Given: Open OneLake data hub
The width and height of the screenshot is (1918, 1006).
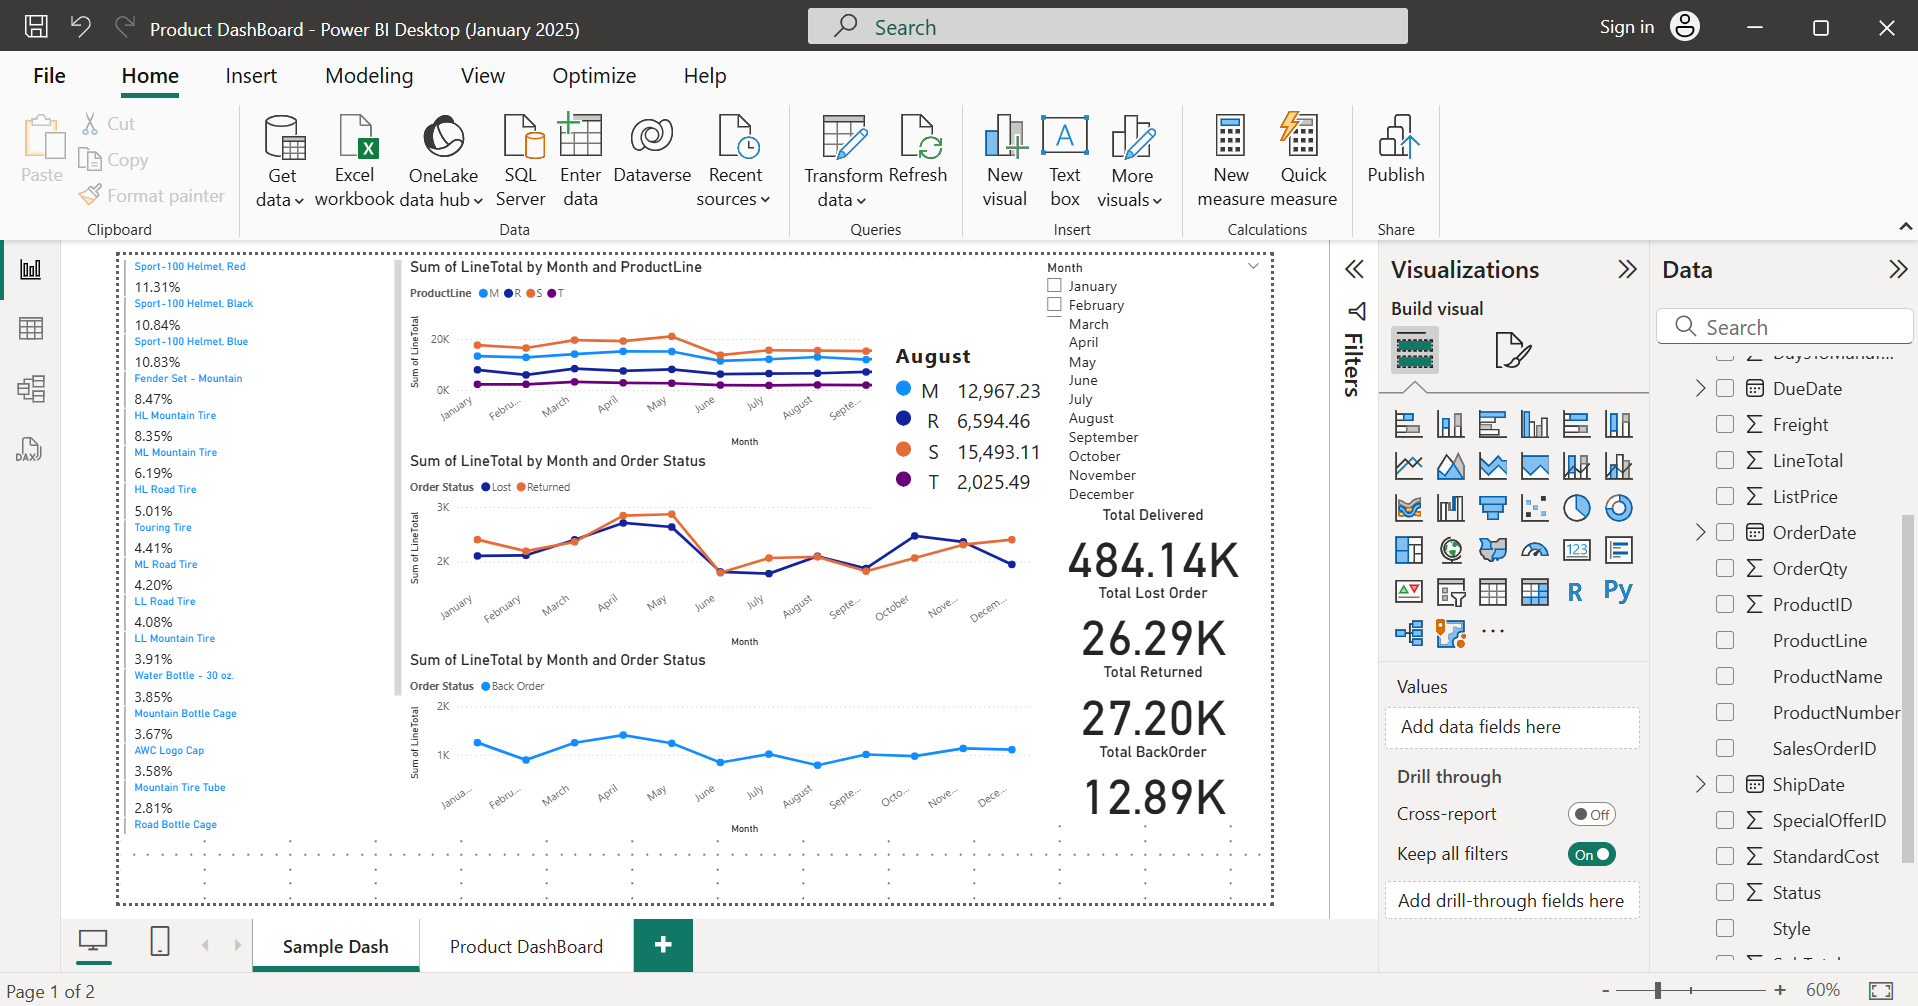Looking at the screenshot, I should pos(443,160).
